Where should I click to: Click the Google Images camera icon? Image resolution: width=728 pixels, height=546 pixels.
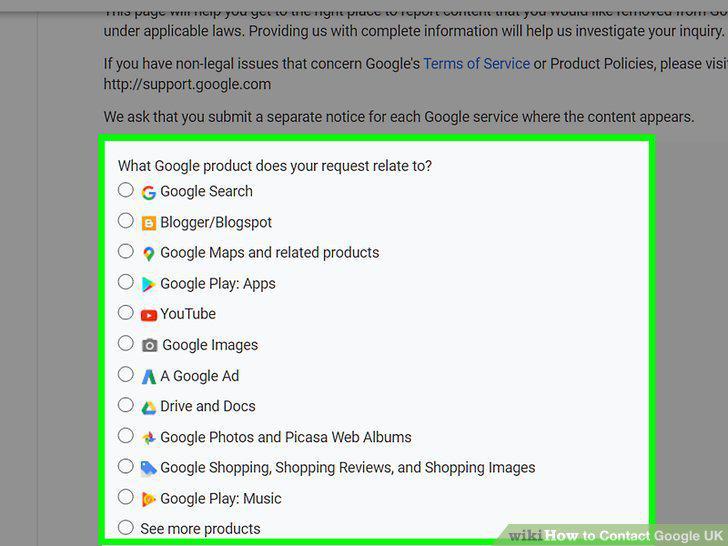tap(150, 345)
